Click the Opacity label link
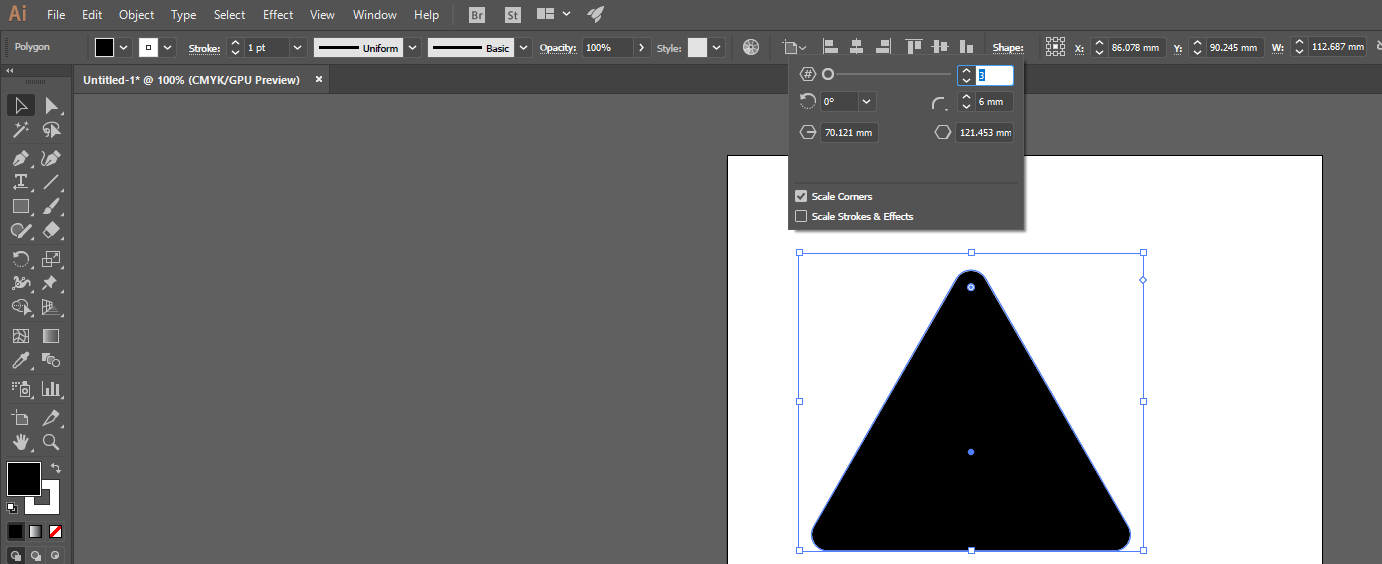The width and height of the screenshot is (1382, 564). click(x=558, y=48)
